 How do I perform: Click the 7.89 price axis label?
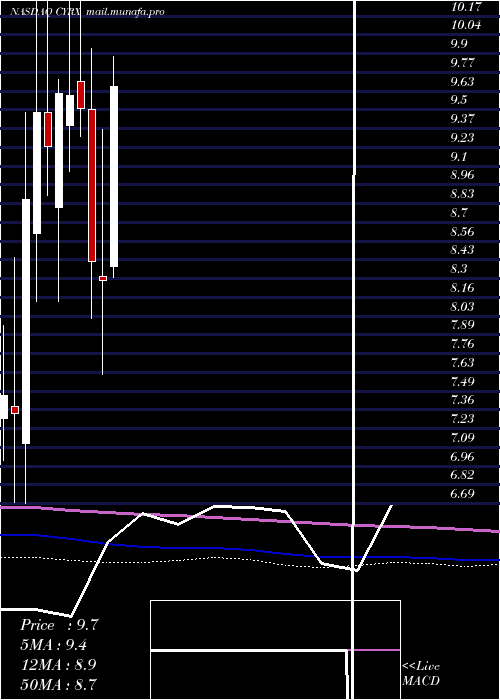[x=462, y=325]
